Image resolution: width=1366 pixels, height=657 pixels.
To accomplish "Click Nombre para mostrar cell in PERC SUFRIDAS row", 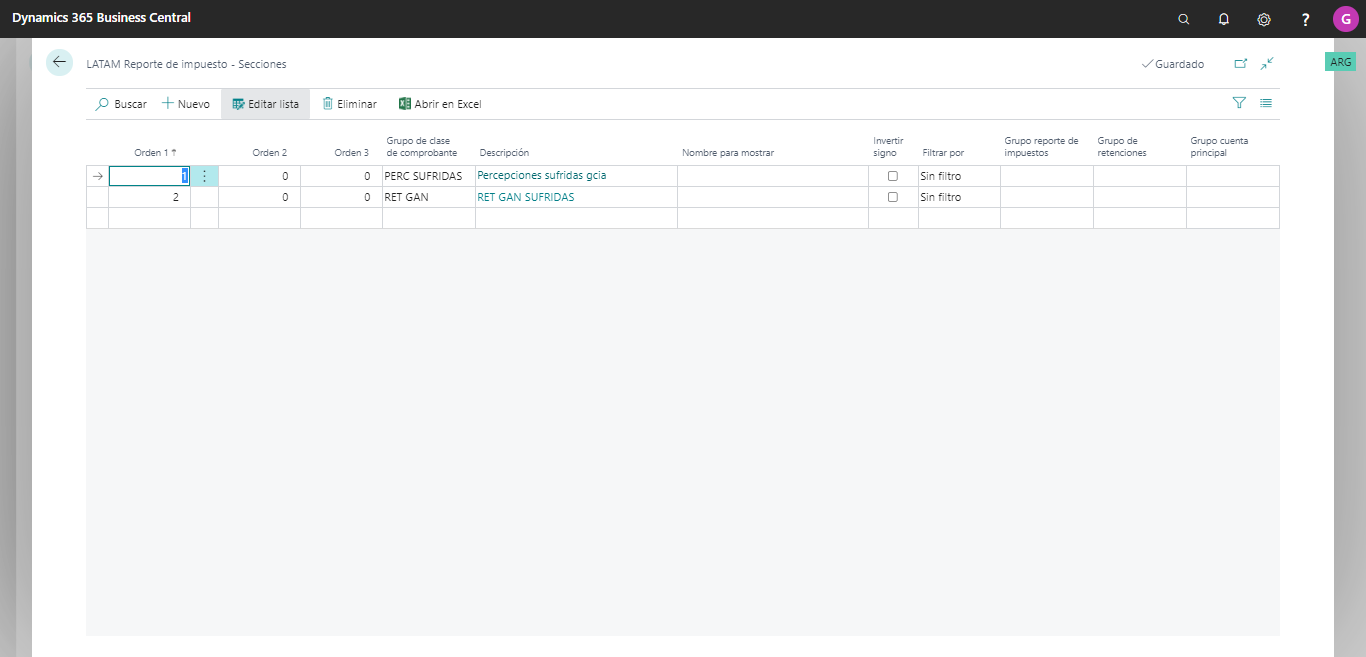I will coord(773,176).
